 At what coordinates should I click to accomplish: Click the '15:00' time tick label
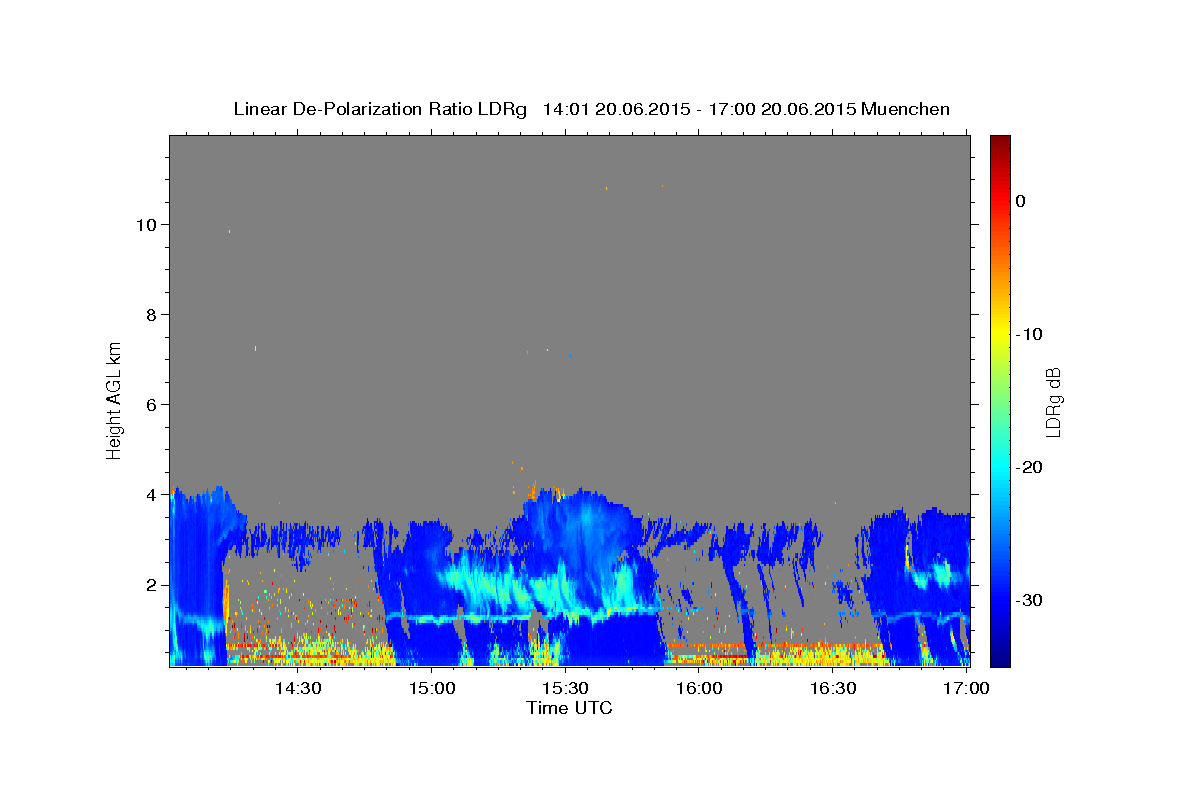[431, 688]
